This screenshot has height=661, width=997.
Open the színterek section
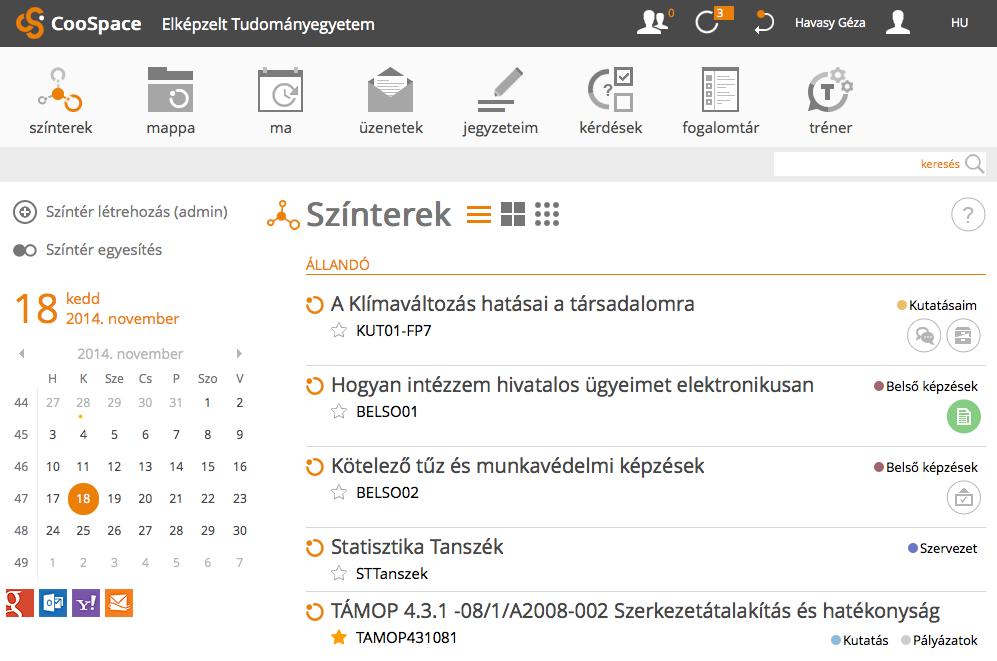pyautogui.click(x=60, y=101)
